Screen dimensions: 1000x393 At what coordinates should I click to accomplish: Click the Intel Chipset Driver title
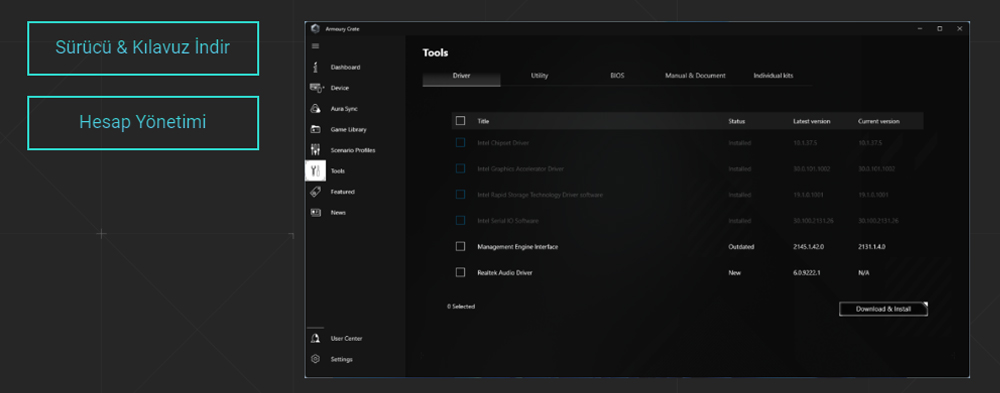[x=503, y=143]
